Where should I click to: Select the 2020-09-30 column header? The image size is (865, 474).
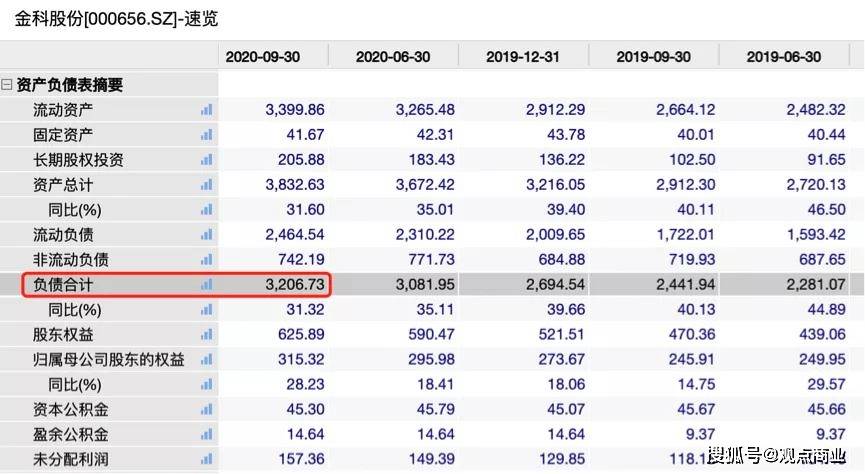tap(263, 57)
